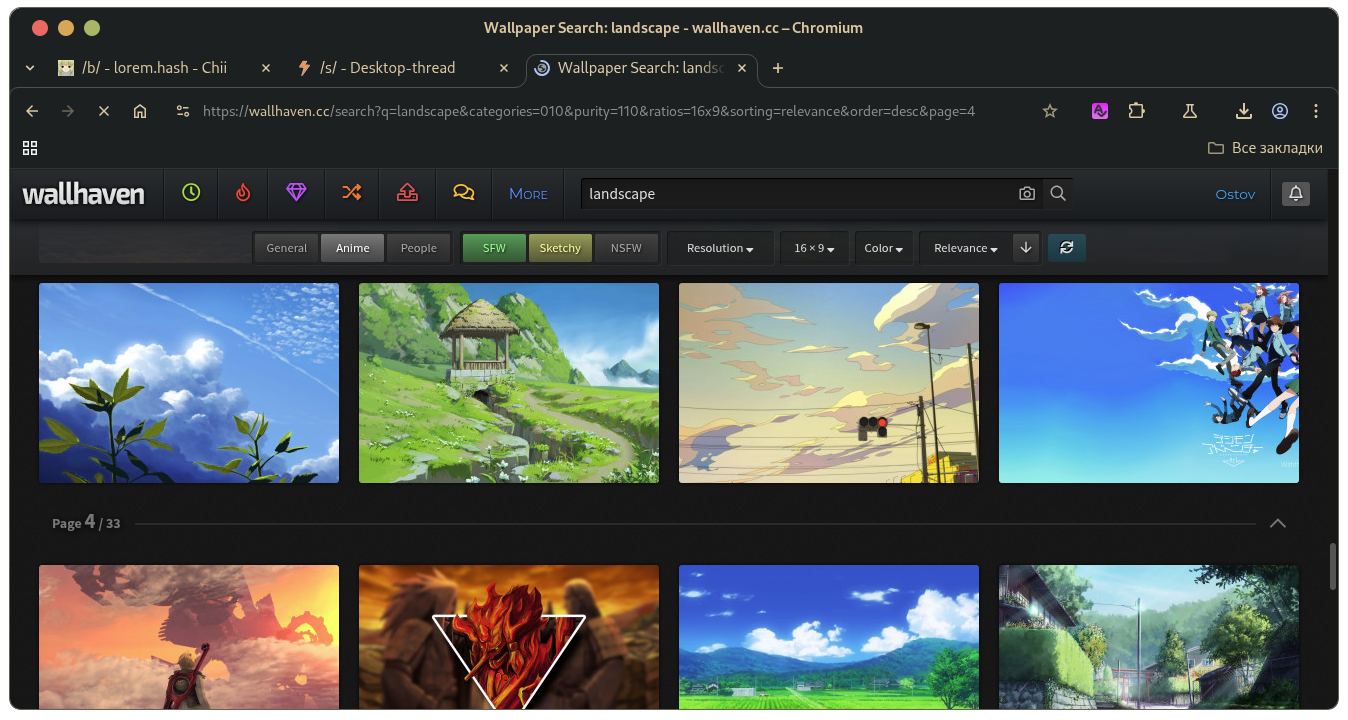Click the refresh search results button
Image resolution: width=1348 pixels, height=720 pixels.
pos(1066,248)
